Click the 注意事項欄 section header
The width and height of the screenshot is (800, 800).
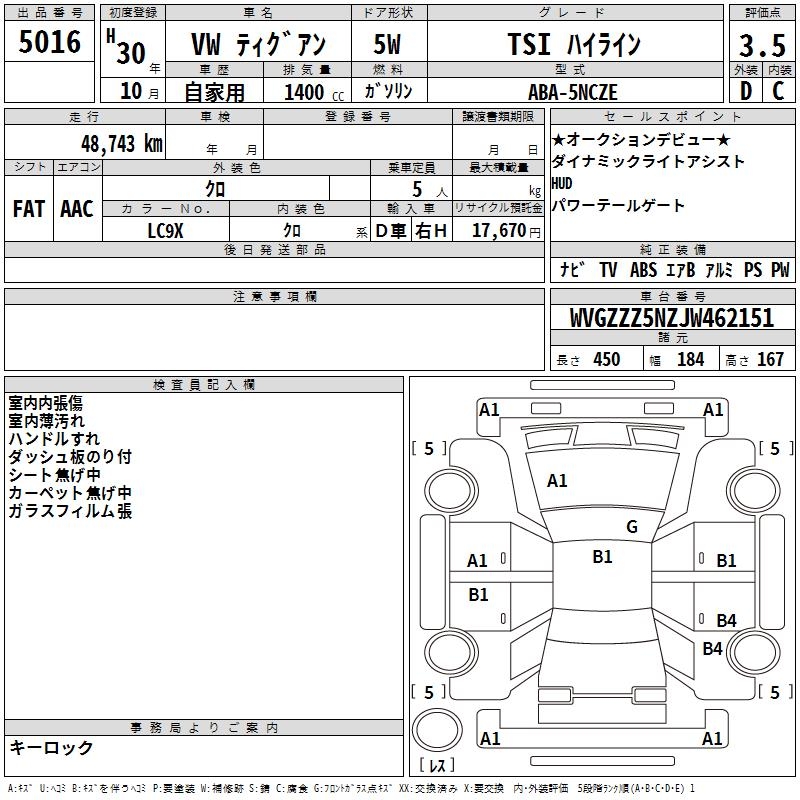pos(274,296)
